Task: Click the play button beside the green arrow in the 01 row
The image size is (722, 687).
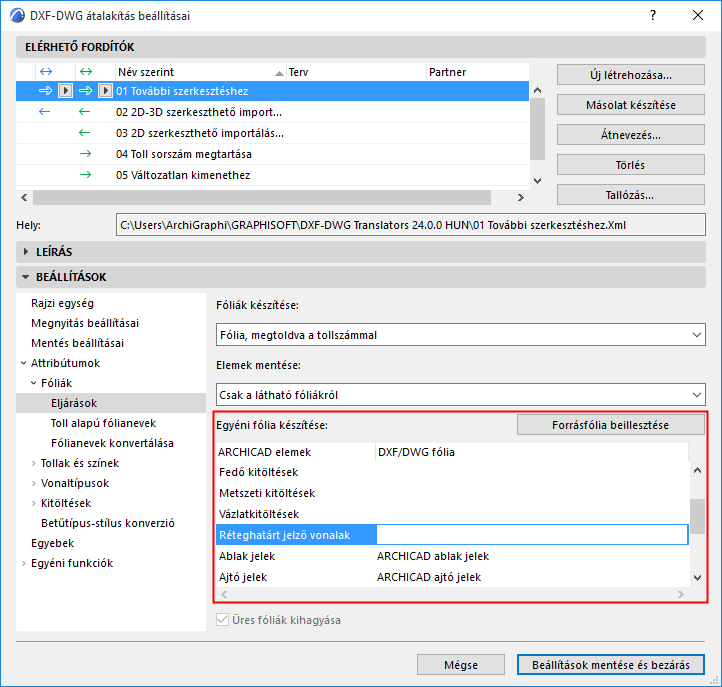Action: point(105,91)
